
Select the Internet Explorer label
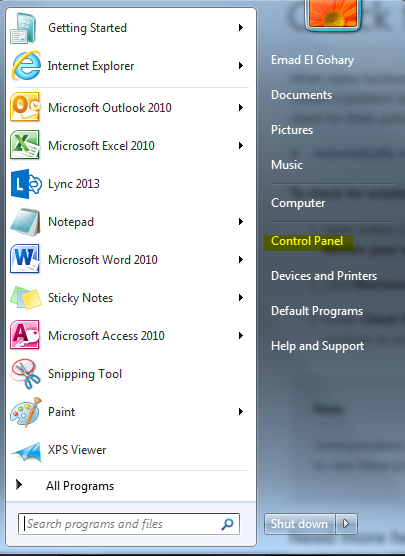point(91,66)
